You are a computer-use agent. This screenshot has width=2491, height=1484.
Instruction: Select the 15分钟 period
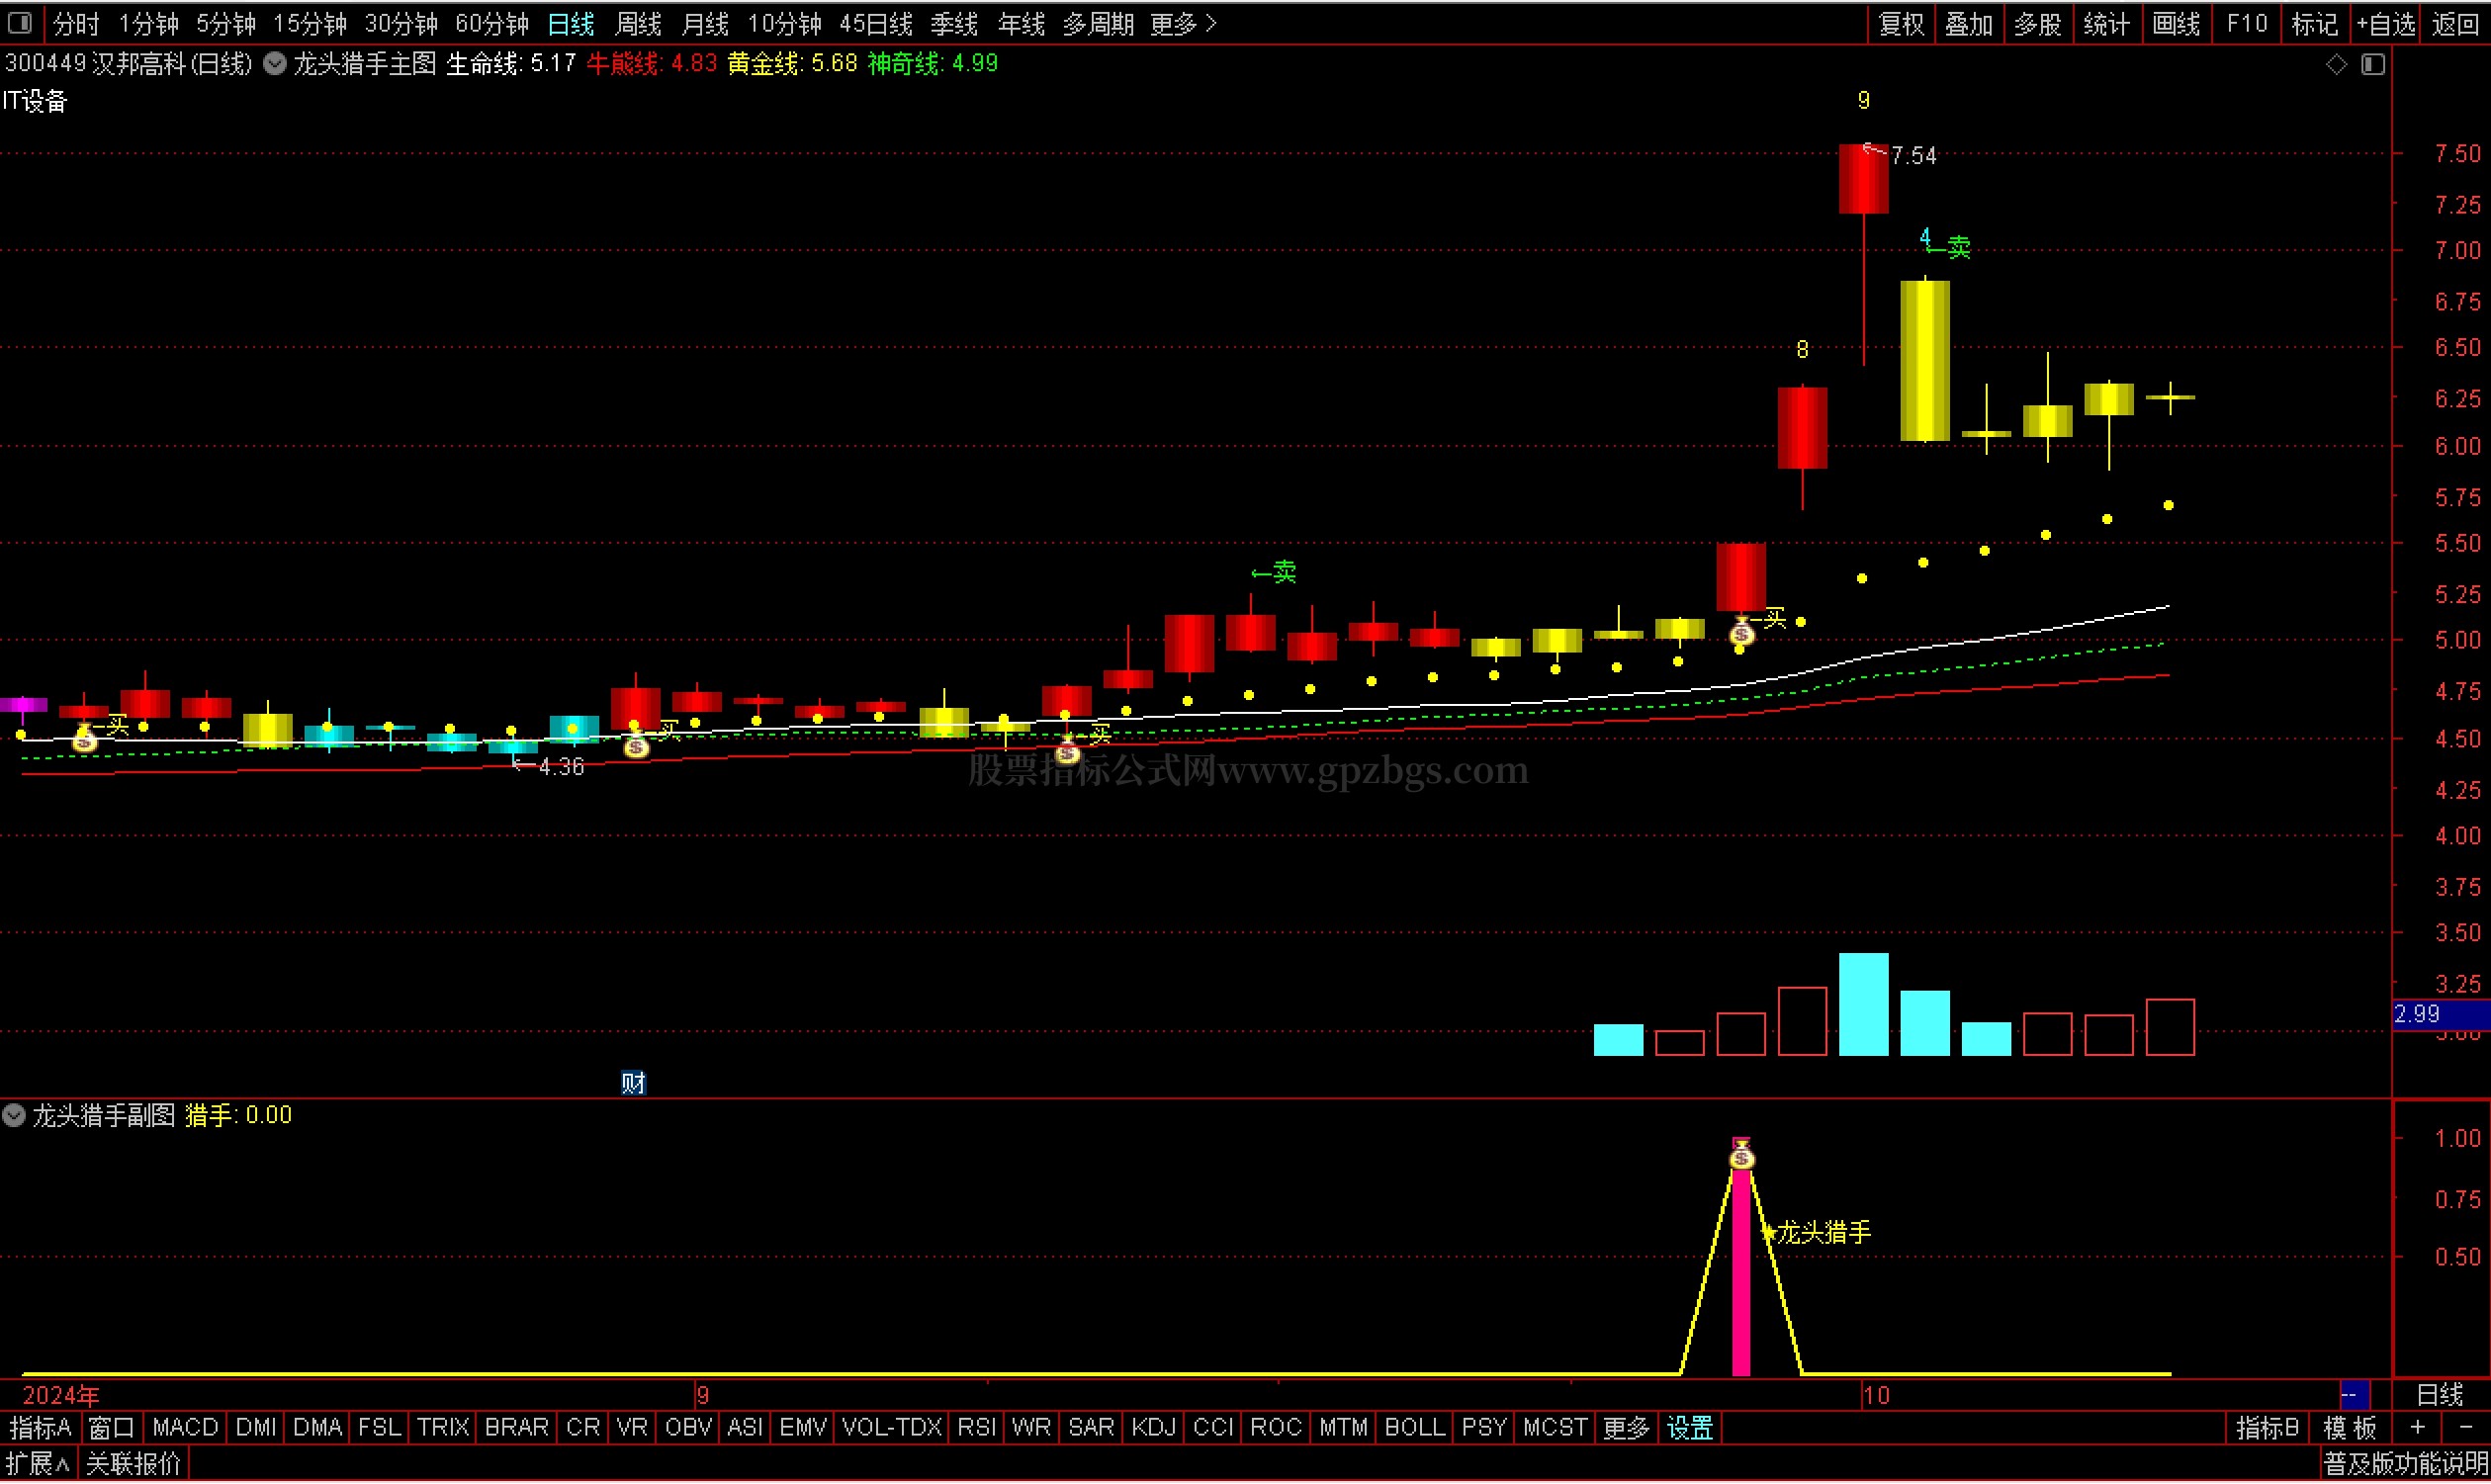(x=310, y=23)
